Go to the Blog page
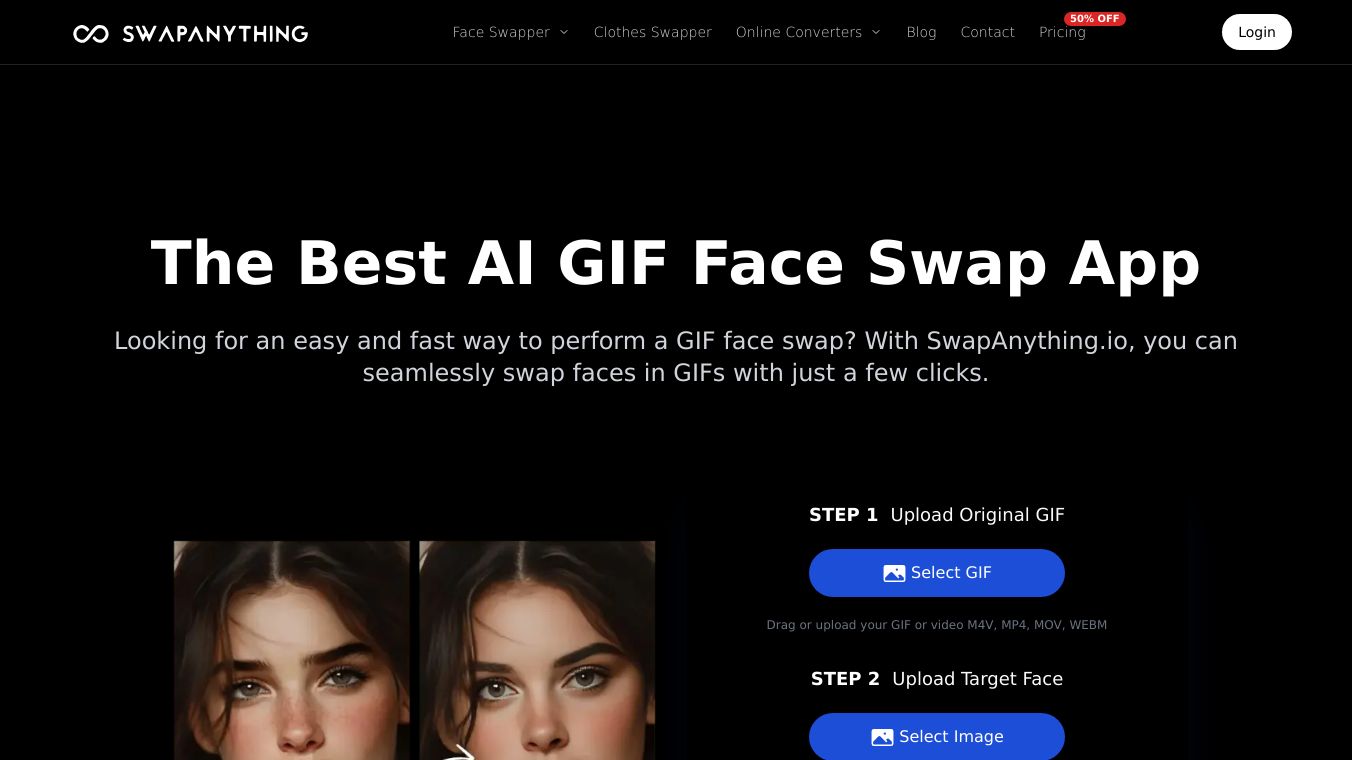This screenshot has width=1352, height=760. 921,32
